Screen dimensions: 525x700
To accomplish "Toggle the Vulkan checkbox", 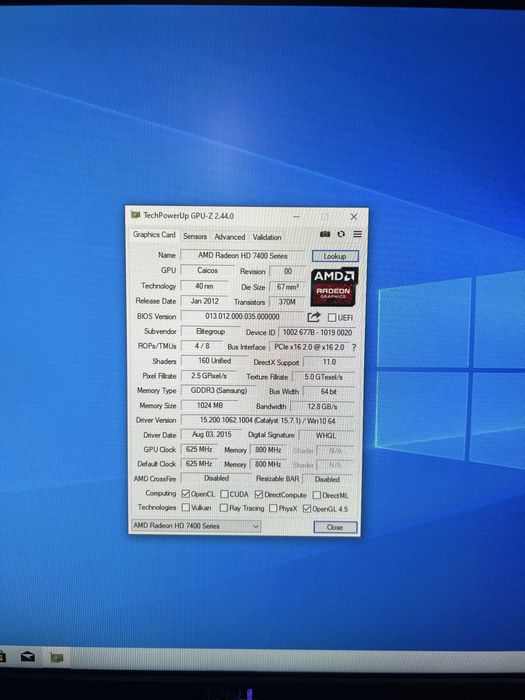I will [x=186, y=508].
